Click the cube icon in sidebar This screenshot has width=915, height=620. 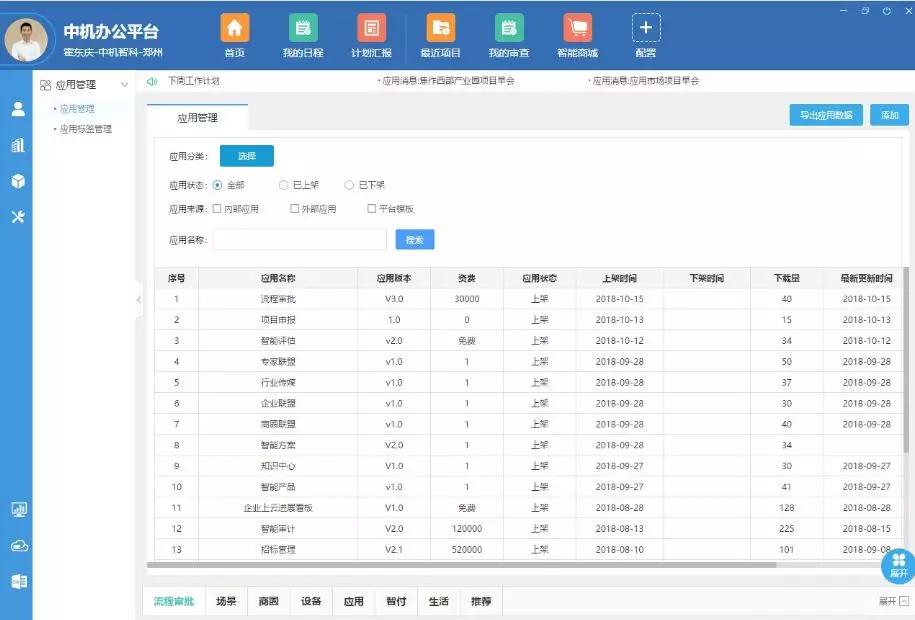tap(18, 181)
